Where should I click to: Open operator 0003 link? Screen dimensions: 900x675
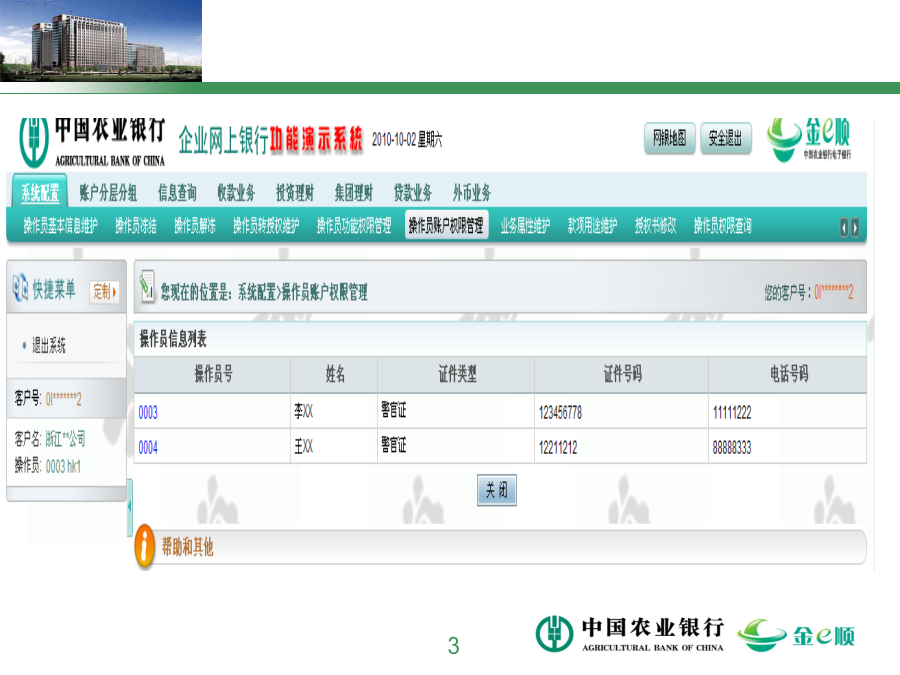click(x=148, y=412)
